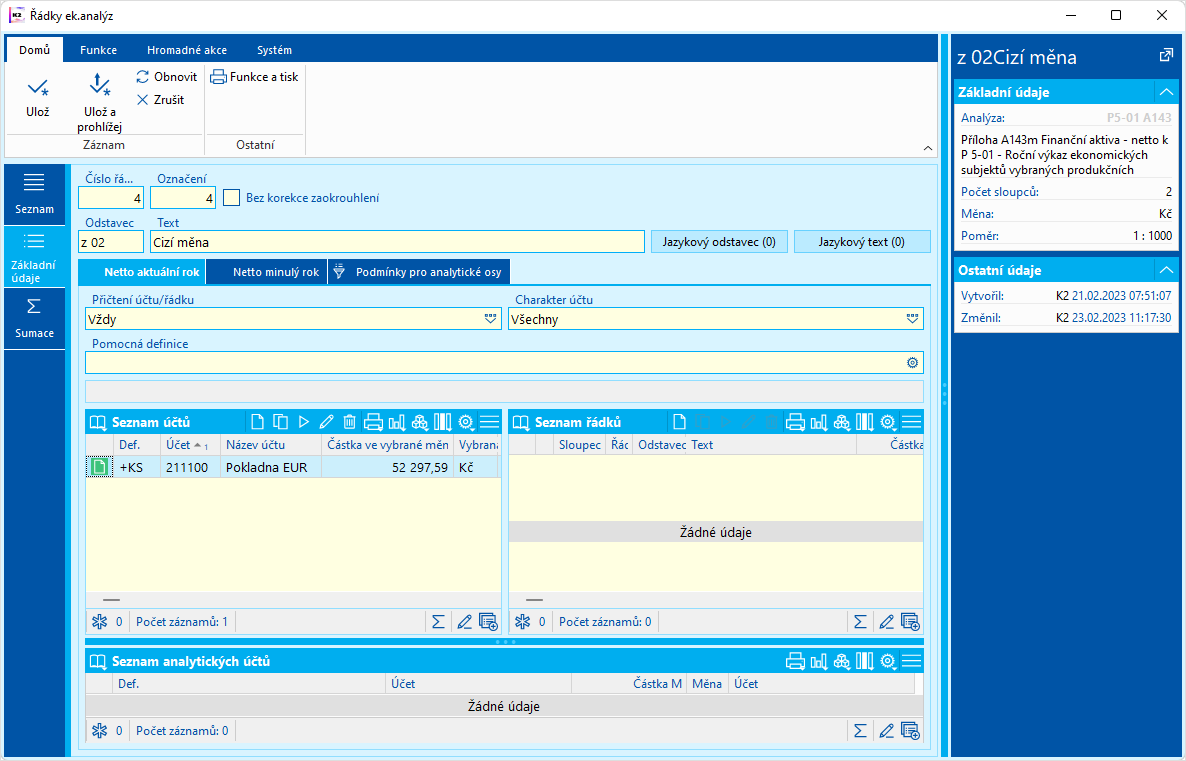Switch to Hromadné akce ribbon tab
The image size is (1186, 761).
(187, 50)
